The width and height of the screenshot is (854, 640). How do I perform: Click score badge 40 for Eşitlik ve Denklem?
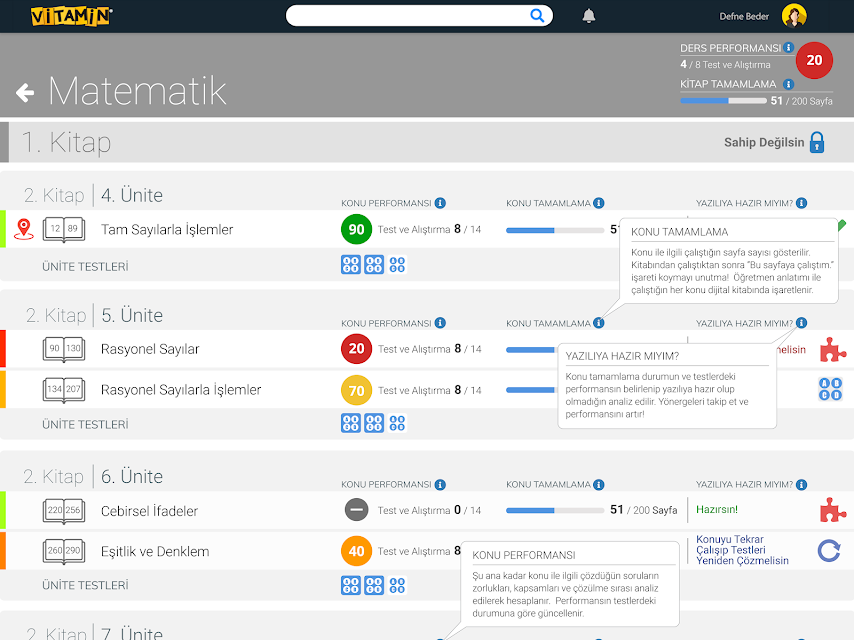[356, 551]
